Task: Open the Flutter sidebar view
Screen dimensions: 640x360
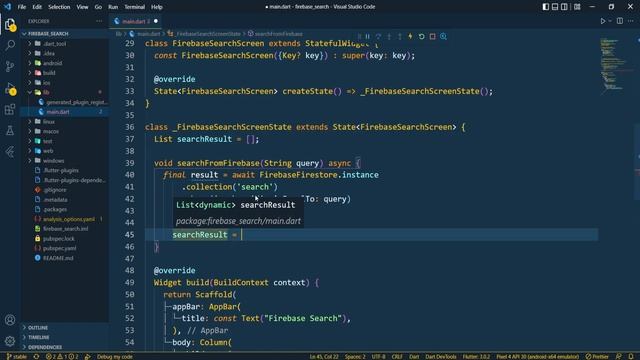Action: pyautogui.click(x=10, y=152)
